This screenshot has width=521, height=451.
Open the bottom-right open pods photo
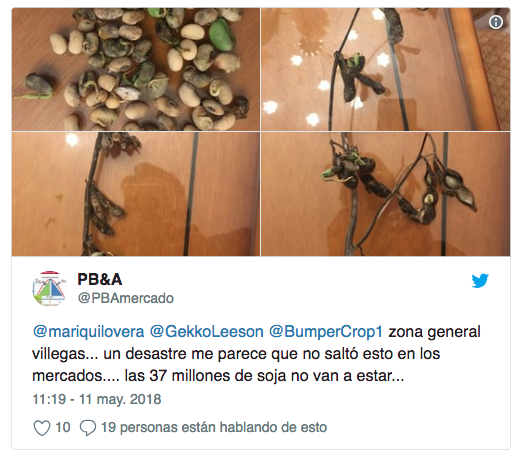coord(385,194)
